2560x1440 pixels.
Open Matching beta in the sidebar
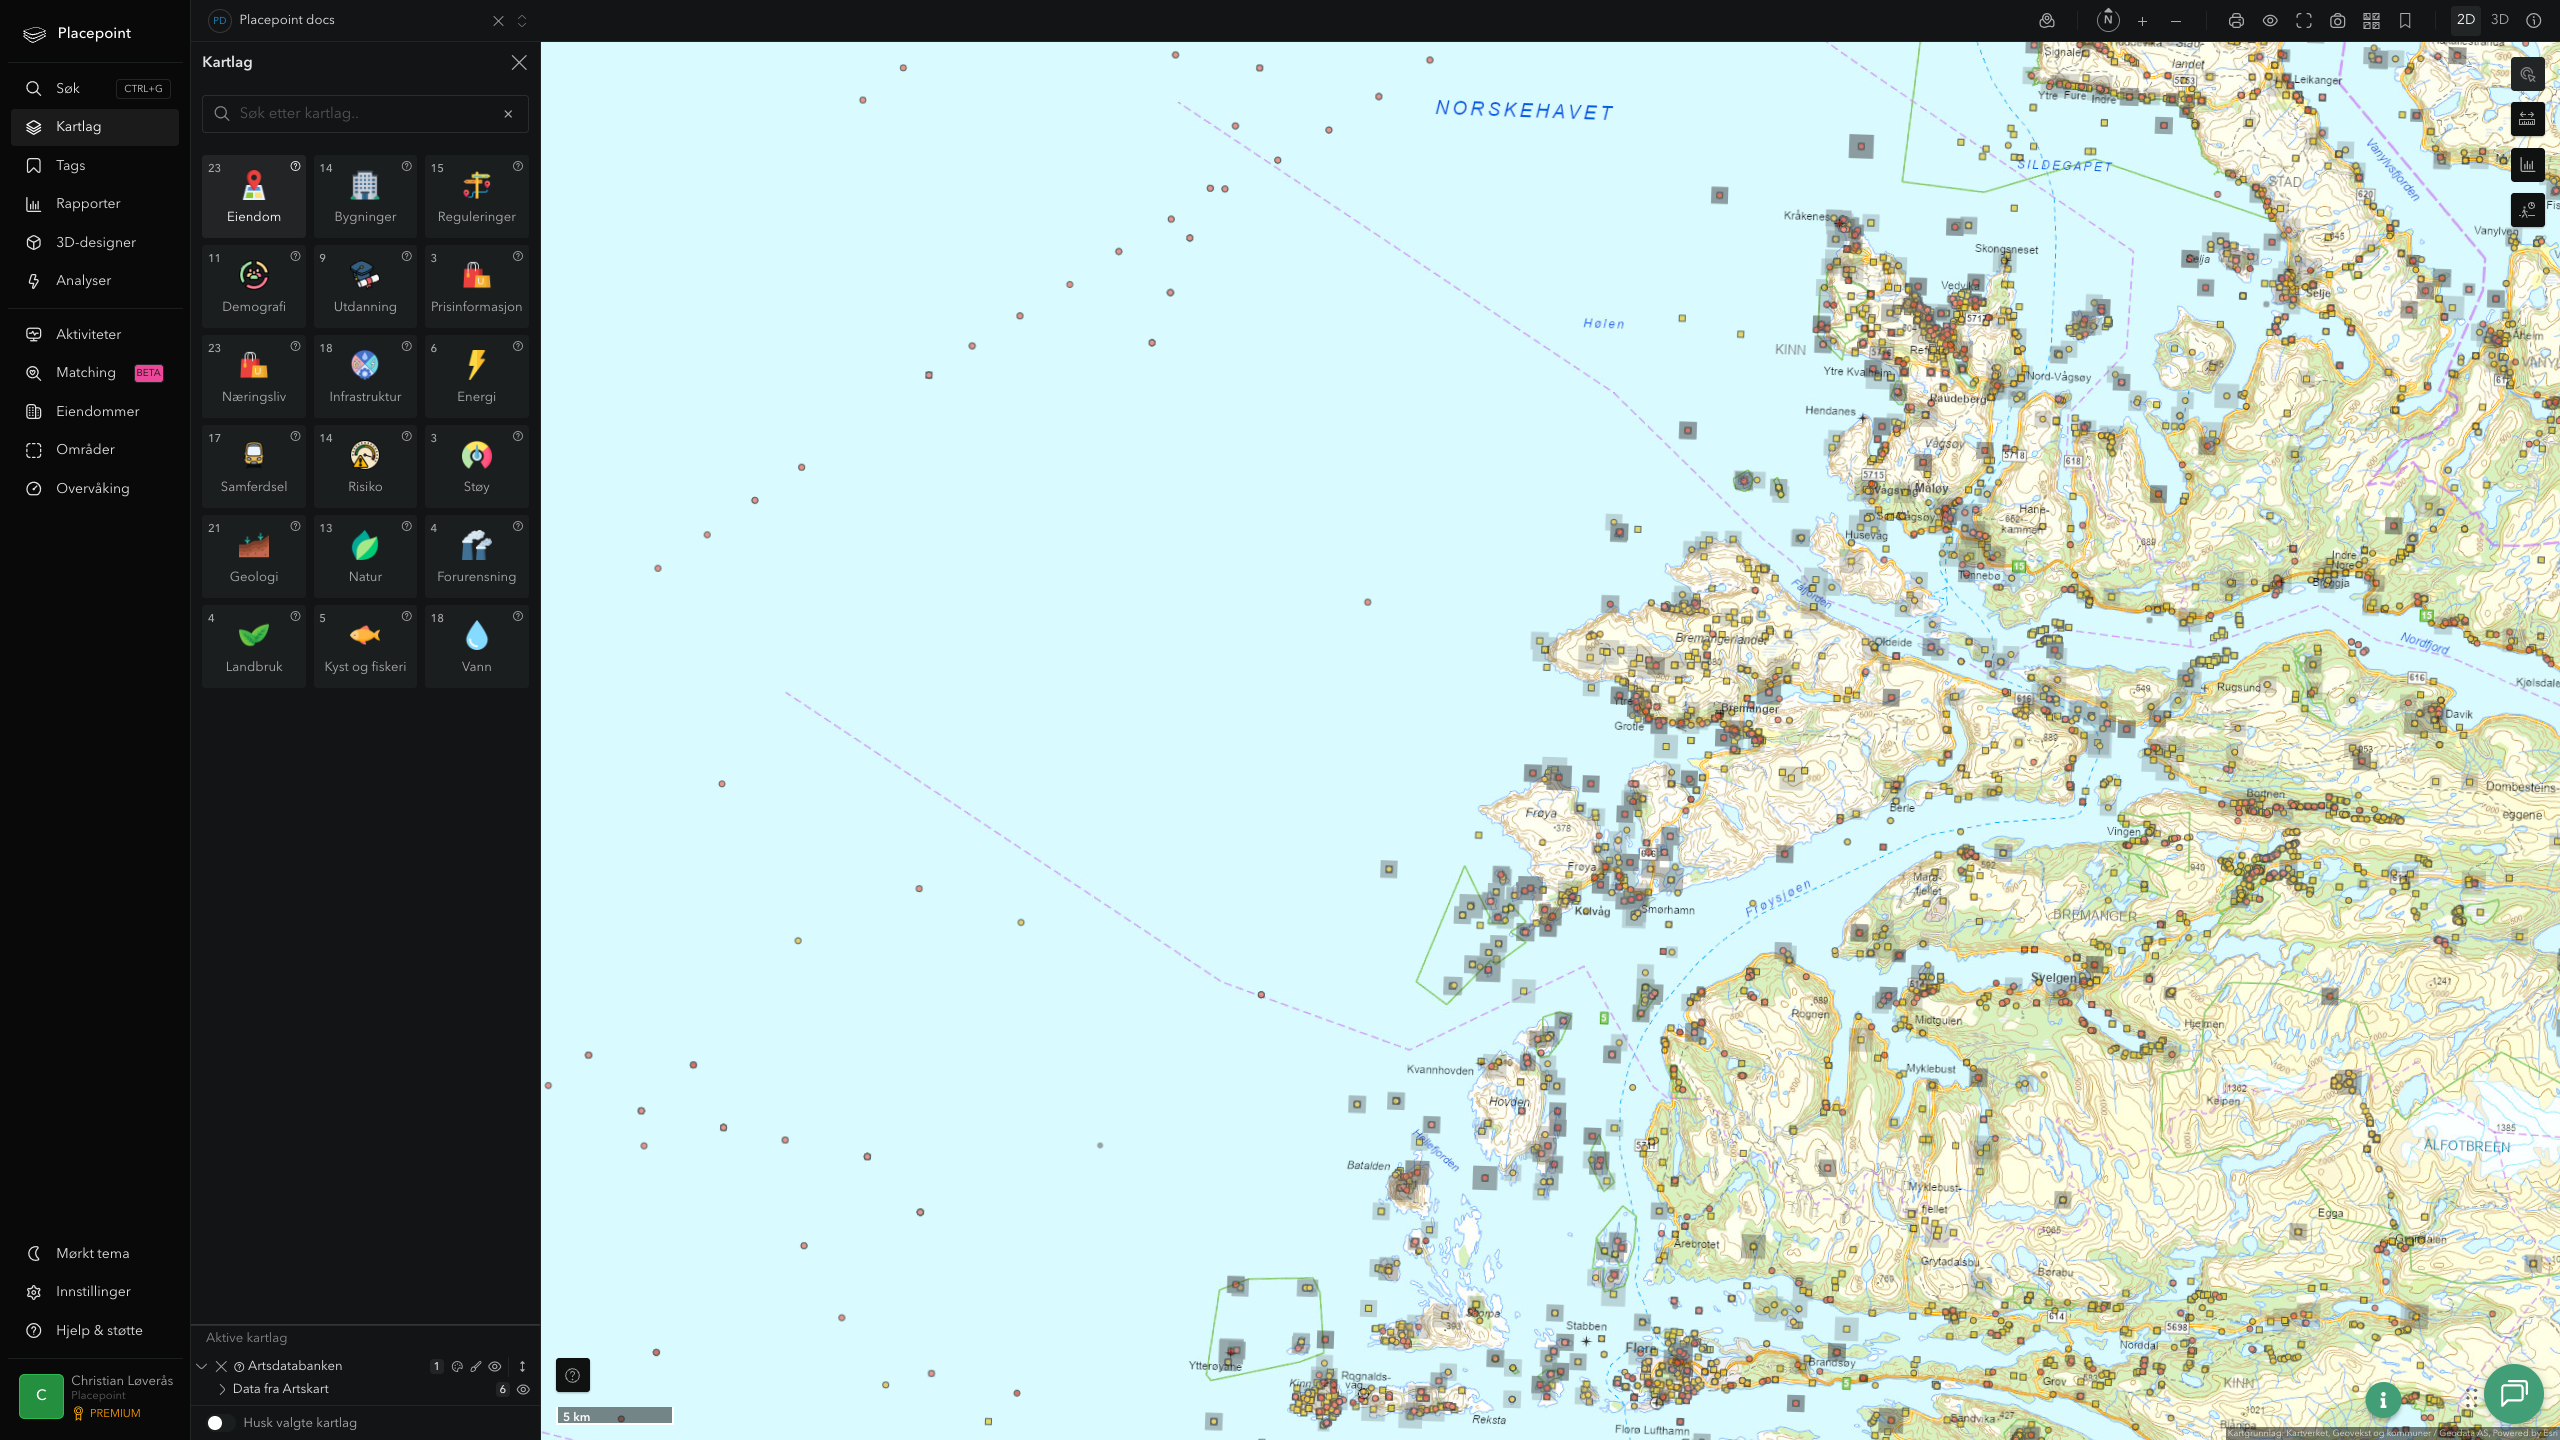click(x=95, y=373)
